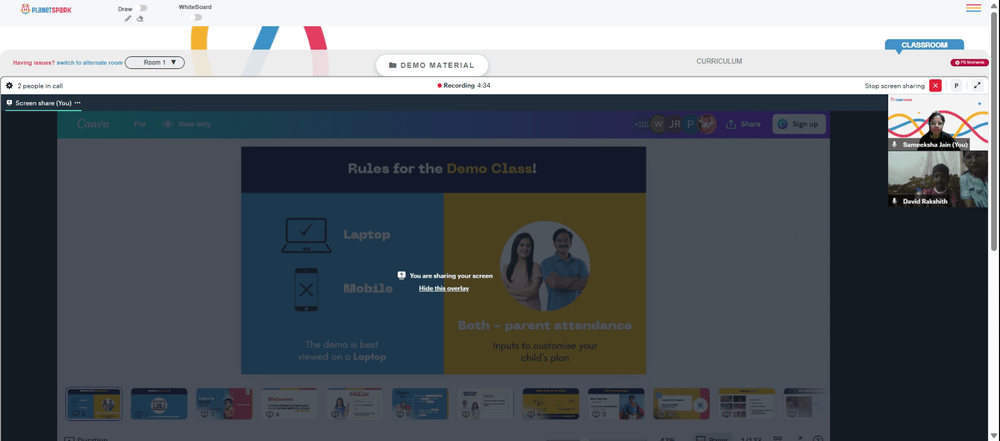Click the Recording 4:34 indicator
The width and height of the screenshot is (1000, 441).
pos(464,86)
